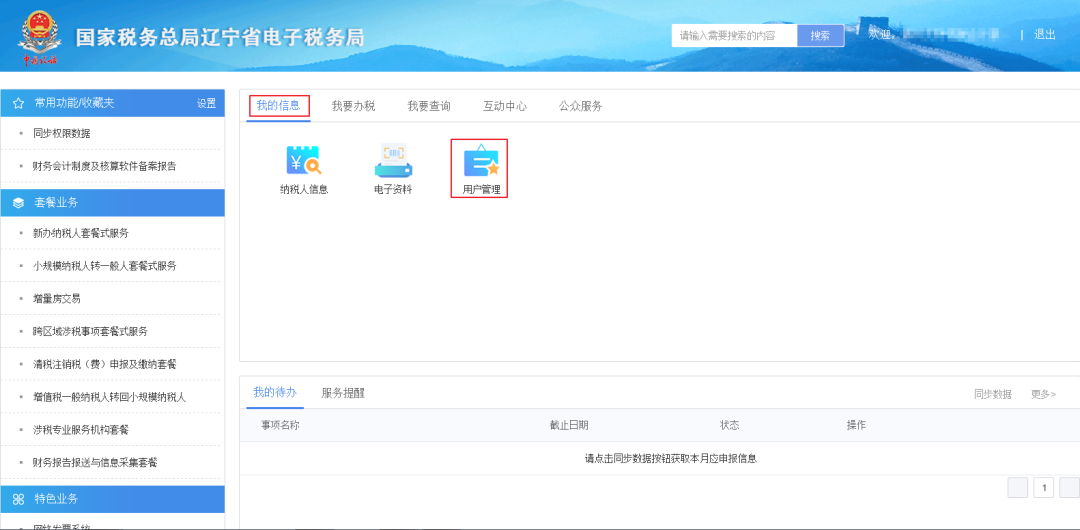Click the search input field

pos(734,36)
